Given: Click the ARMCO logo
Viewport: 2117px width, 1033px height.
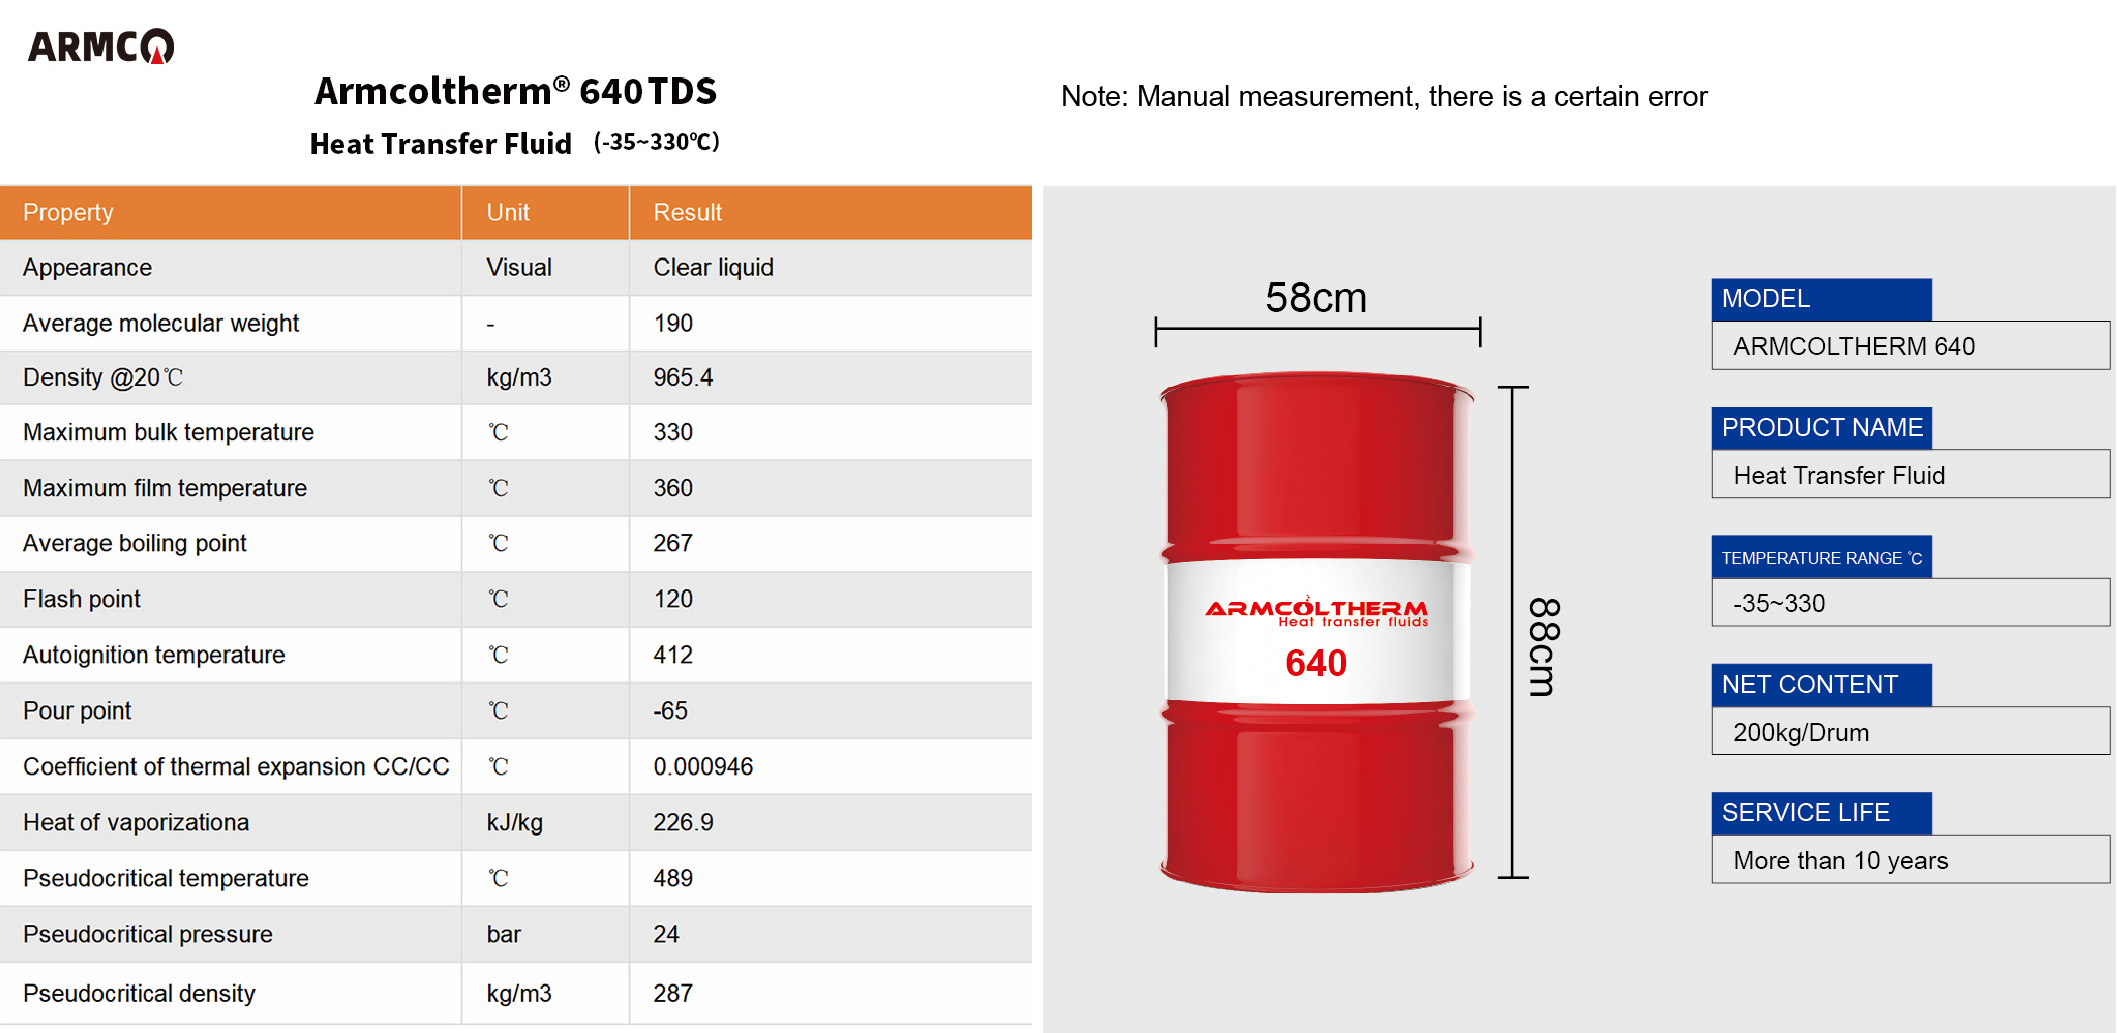Looking at the screenshot, I should click(101, 46).
